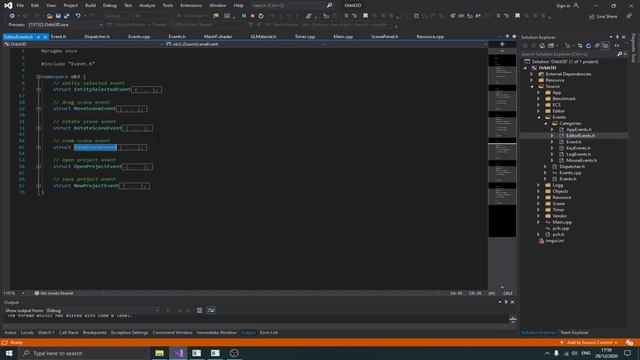Image resolution: width=640 pixels, height=360 pixels.
Task: Click the microphone icon in system tray
Action: coord(556,353)
